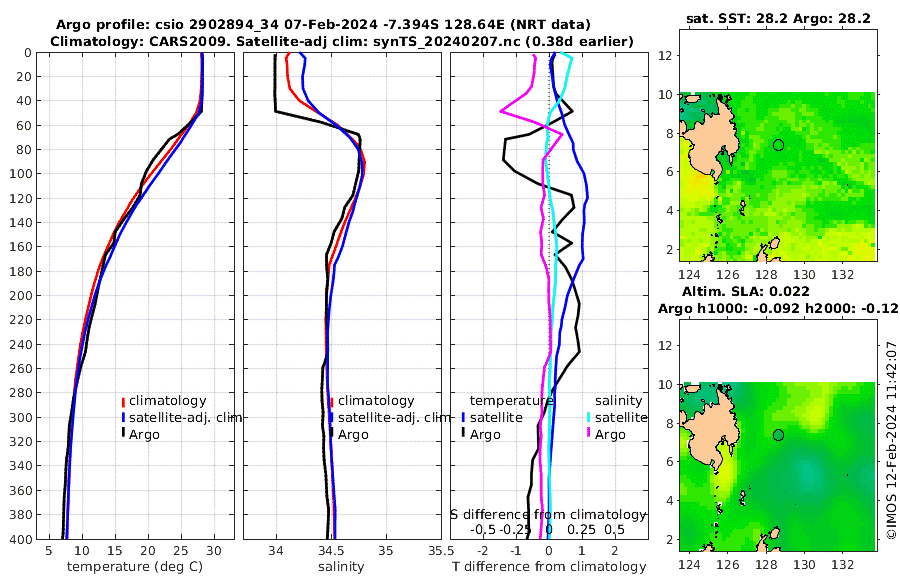
Task: Click longitude tick 130 on SST map
Action: click(x=804, y=275)
